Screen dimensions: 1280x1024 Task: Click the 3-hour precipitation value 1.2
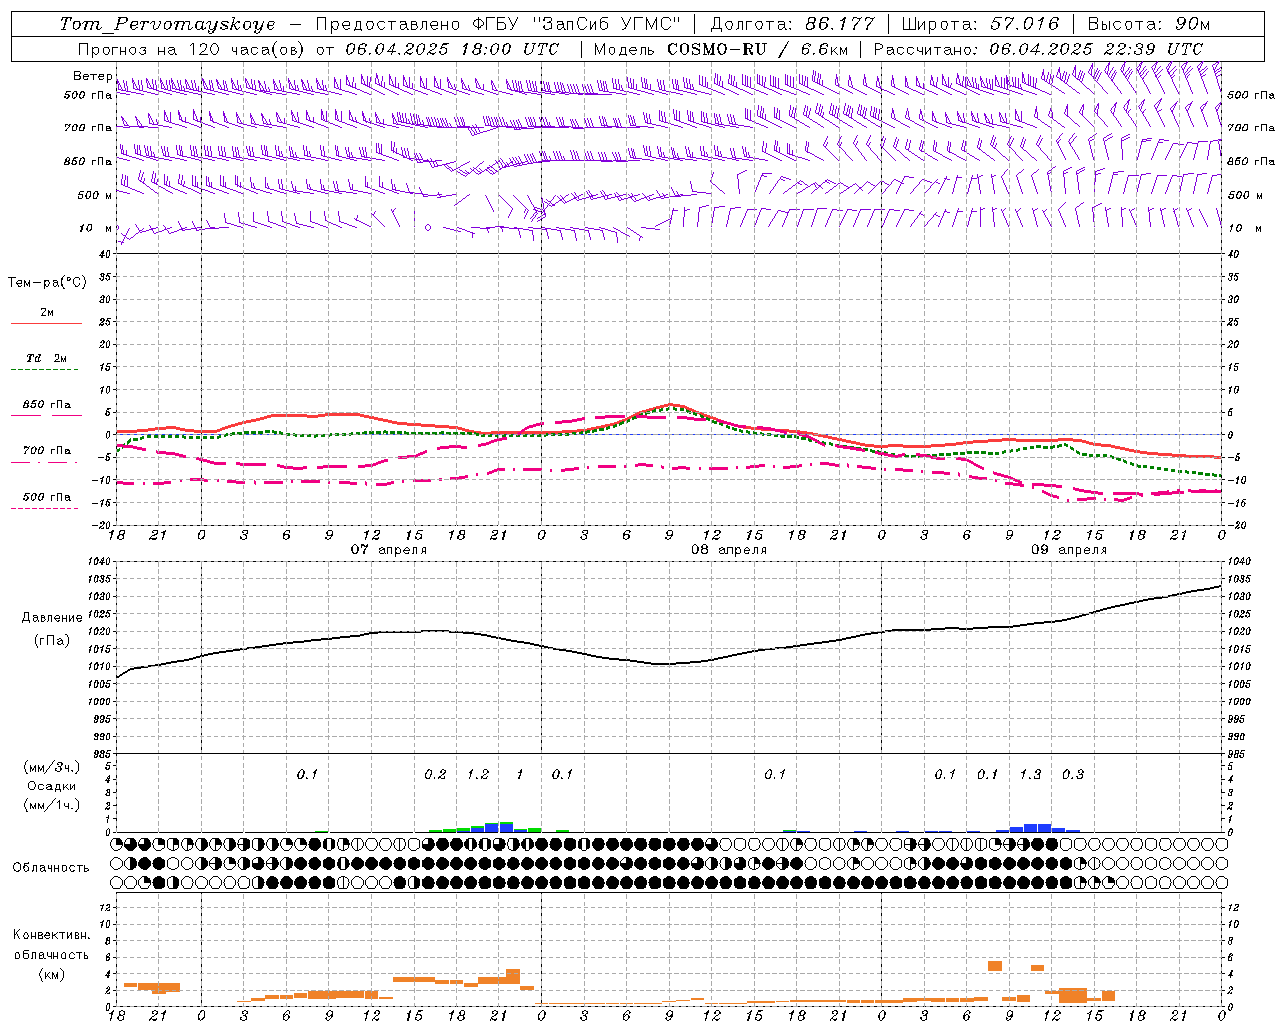478,775
